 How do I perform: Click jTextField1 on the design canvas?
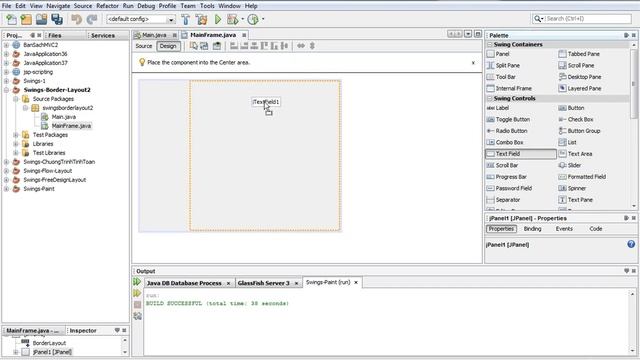(266, 102)
